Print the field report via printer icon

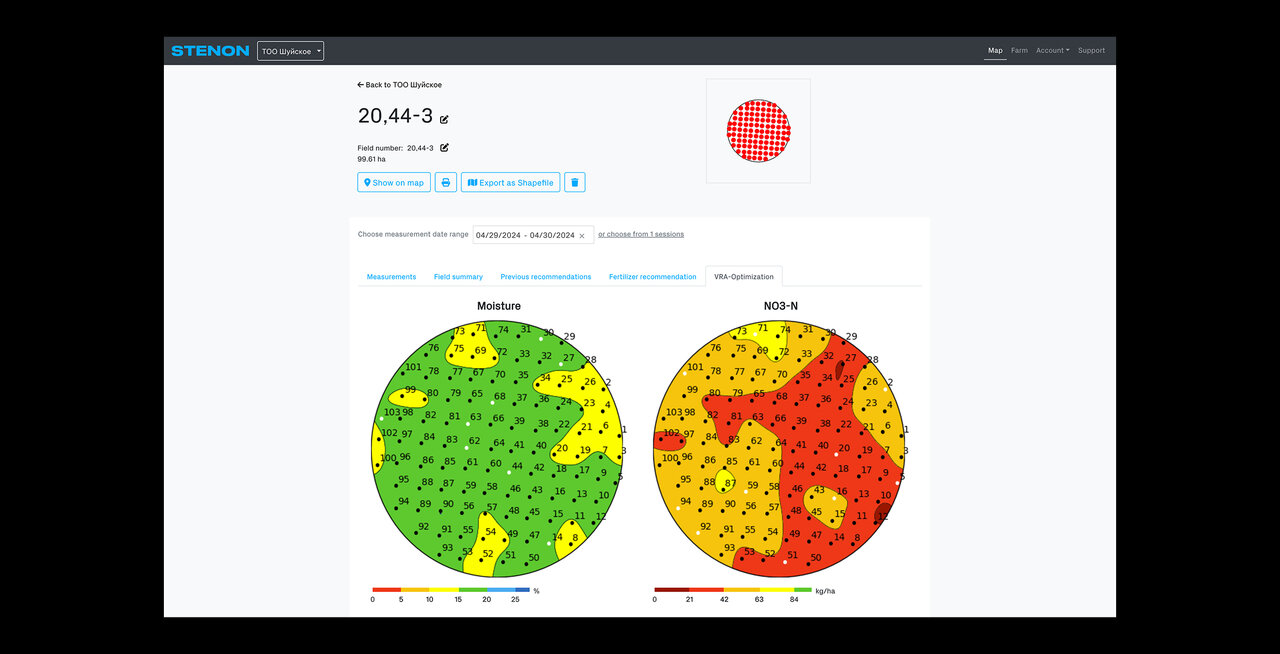coord(446,182)
